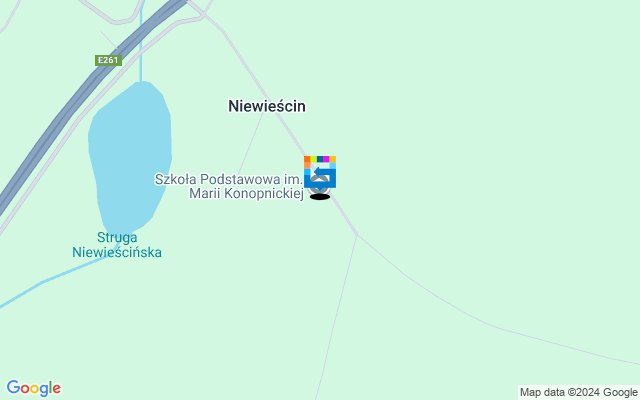This screenshot has height=400, width=640.
Task: Click the colorful square map marker icon
Action: pyautogui.click(x=320, y=172)
